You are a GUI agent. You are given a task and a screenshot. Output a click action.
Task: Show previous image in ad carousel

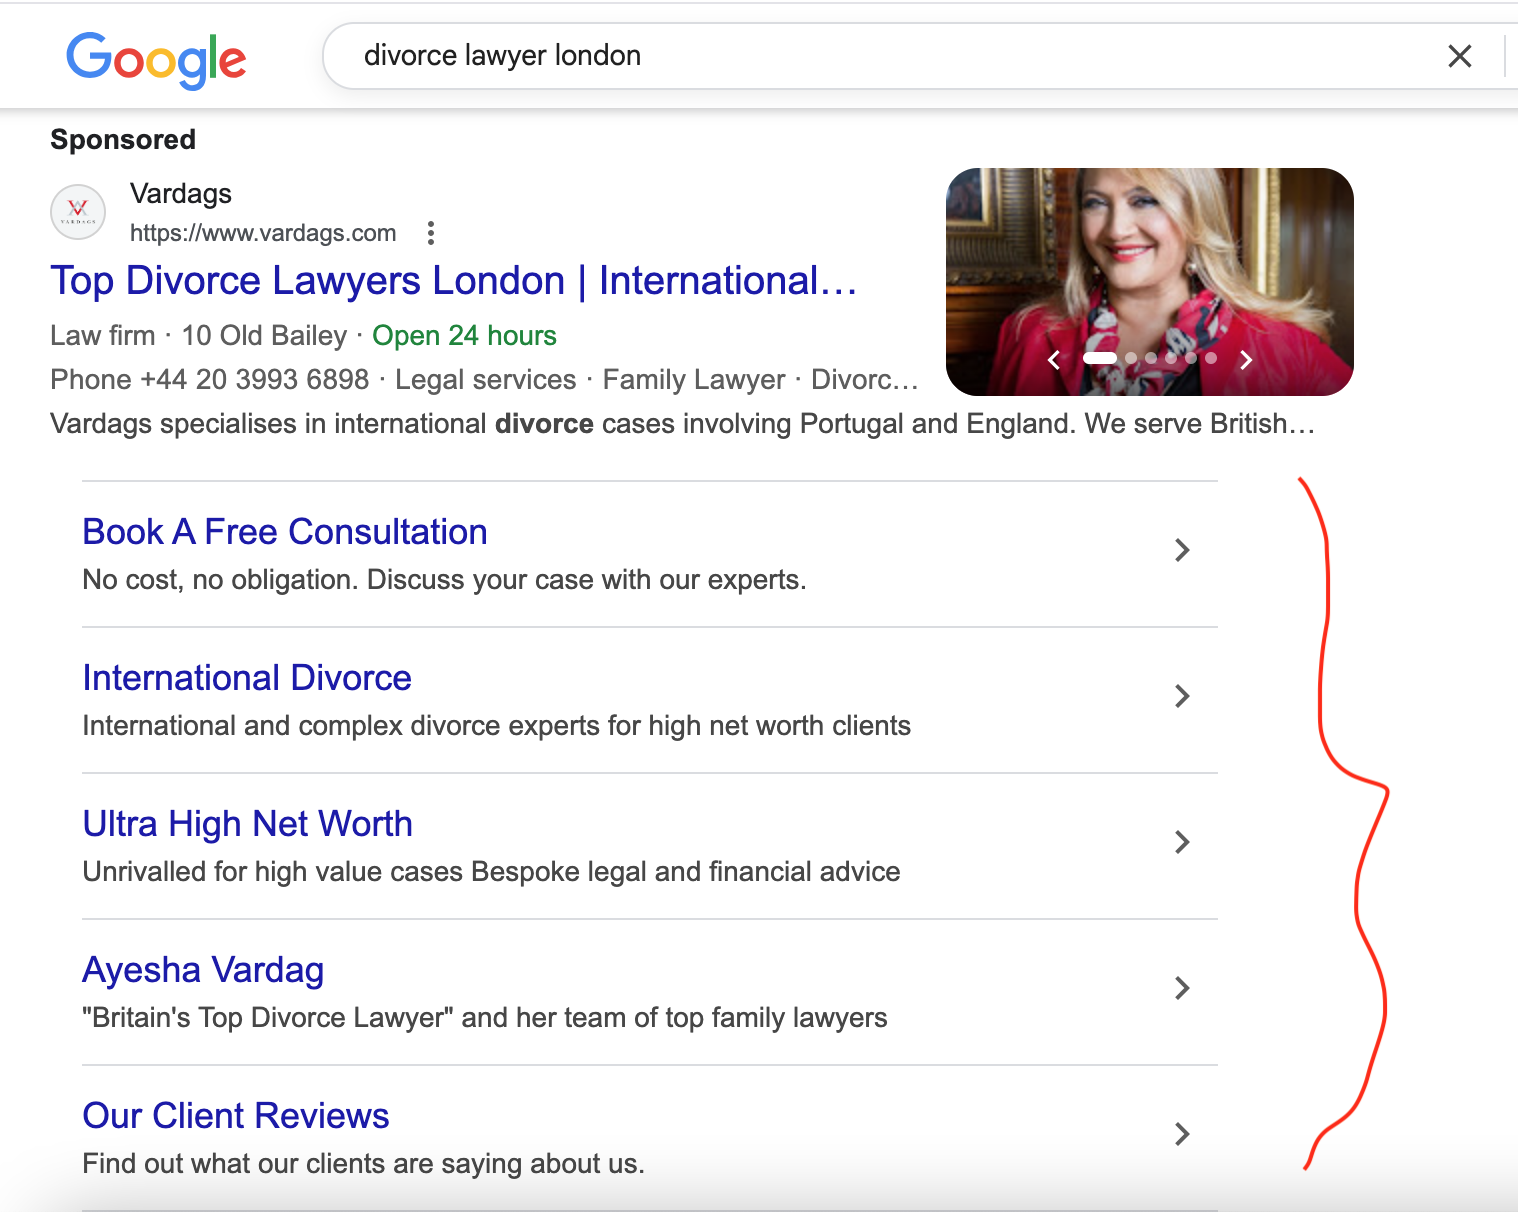[1053, 360]
